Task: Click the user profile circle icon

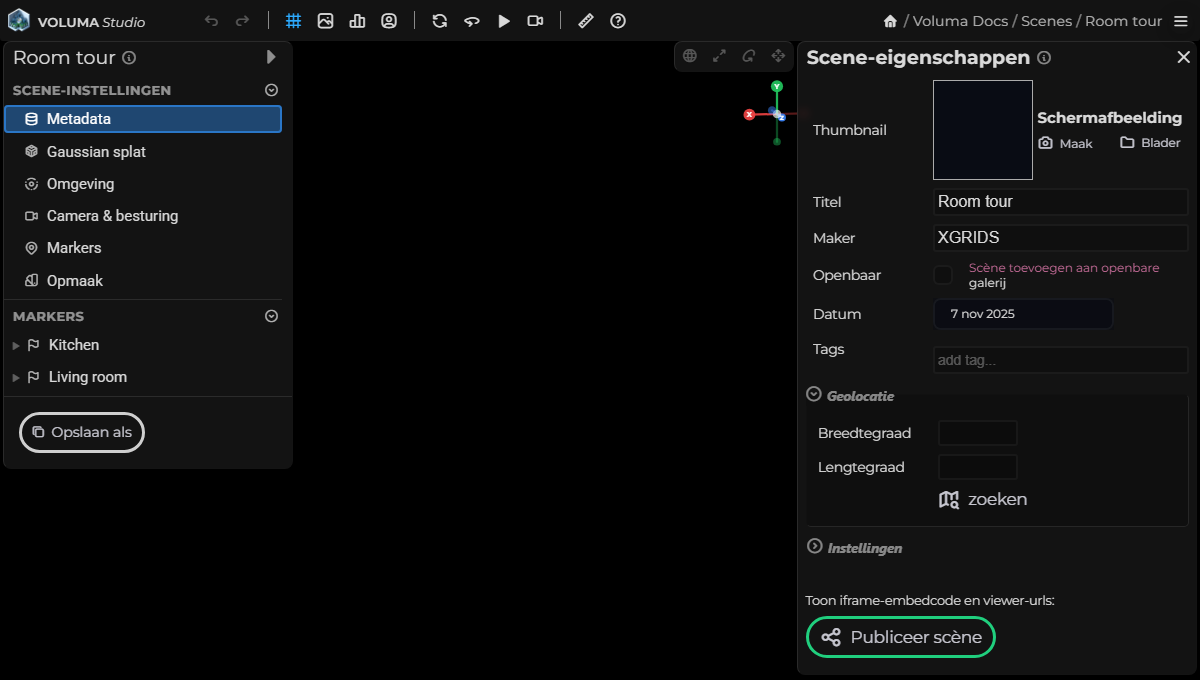Action: click(389, 21)
